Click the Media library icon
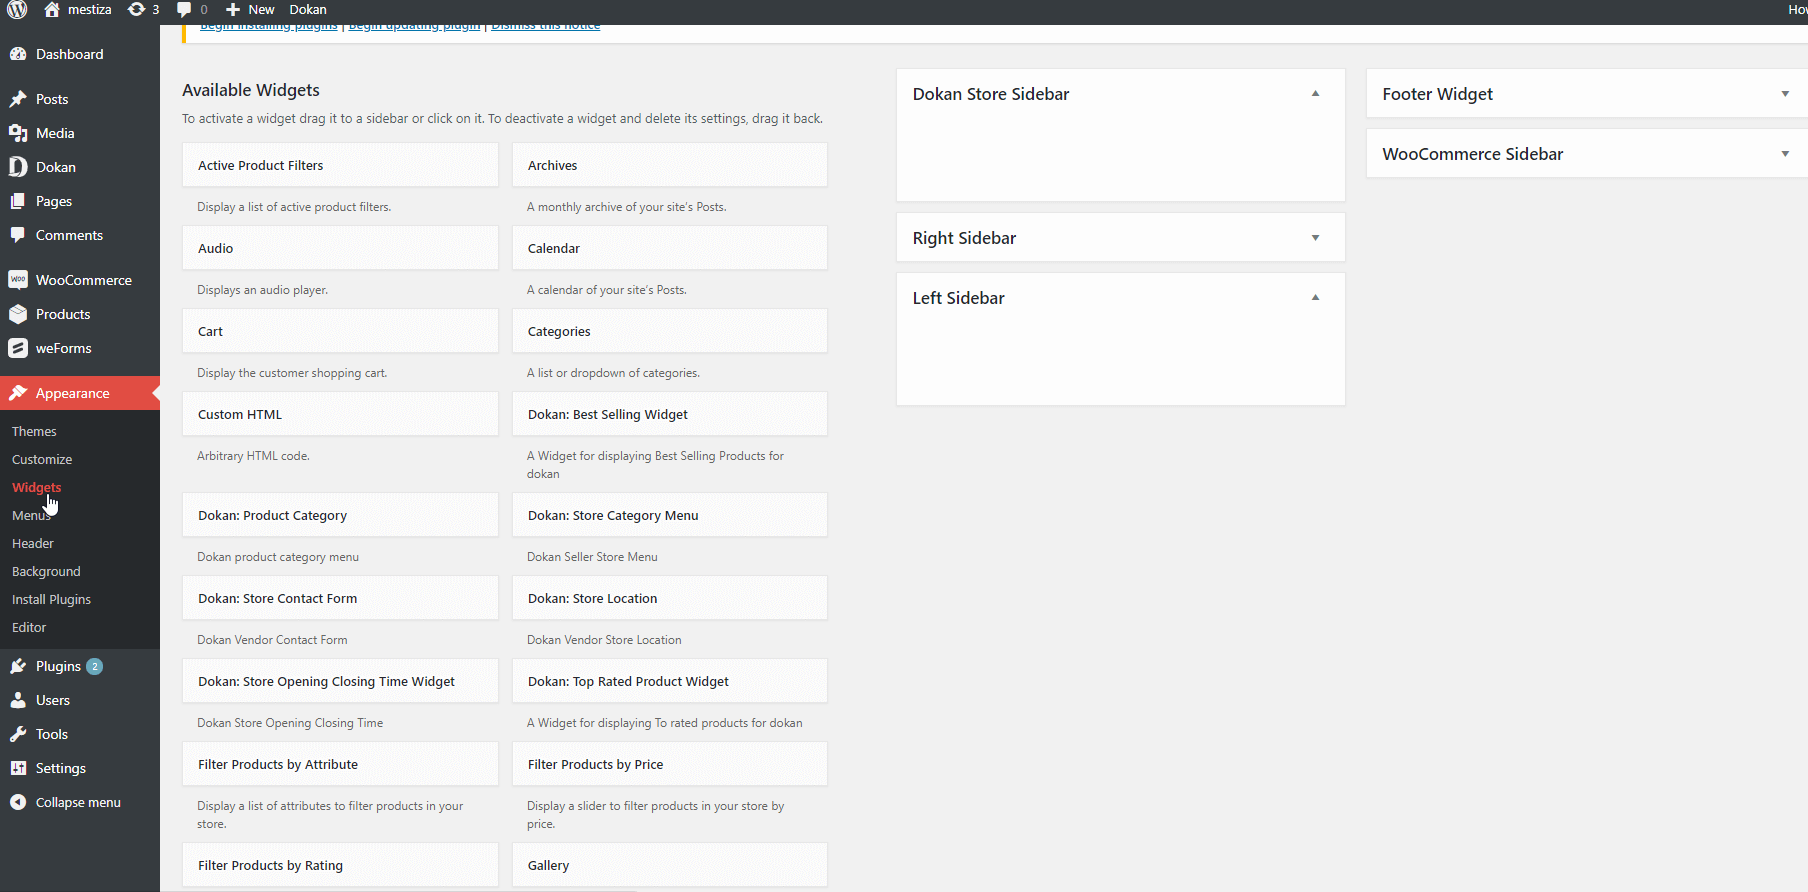The height and width of the screenshot is (892, 1808). 18,133
